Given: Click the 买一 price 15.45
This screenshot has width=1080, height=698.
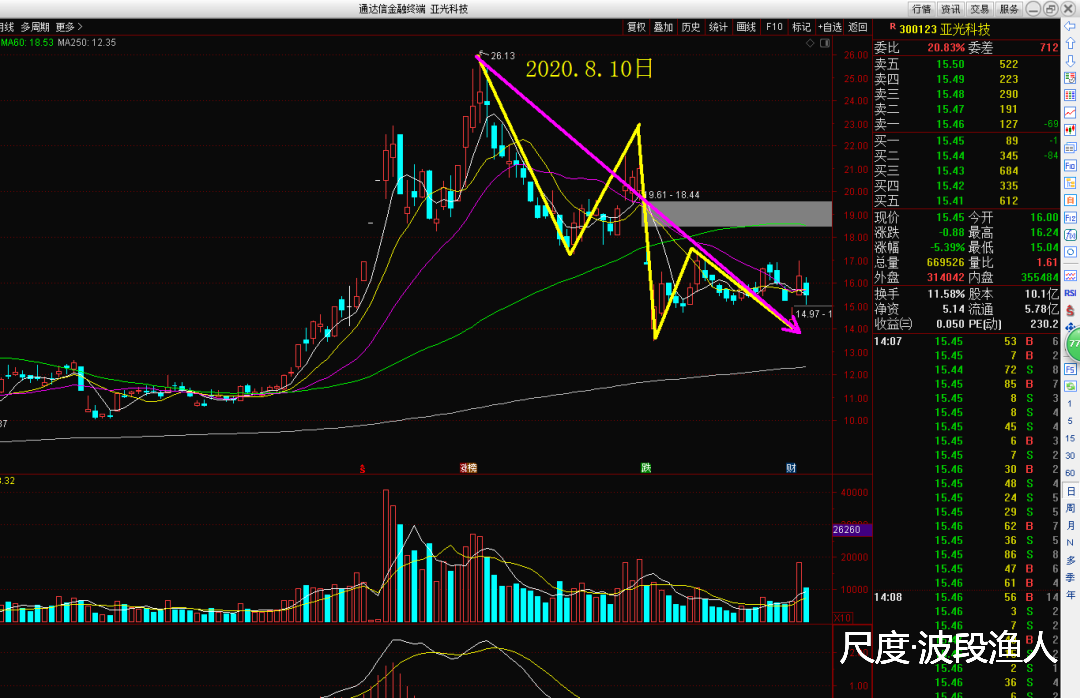Looking at the screenshot, I should [950, 141].
